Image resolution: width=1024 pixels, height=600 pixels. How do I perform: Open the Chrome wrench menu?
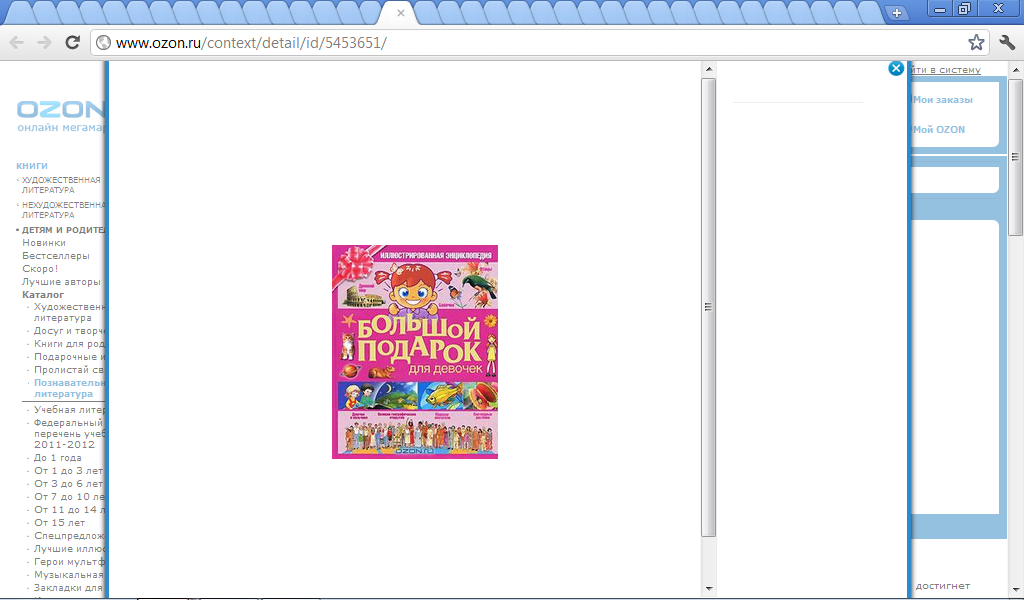1007,43
